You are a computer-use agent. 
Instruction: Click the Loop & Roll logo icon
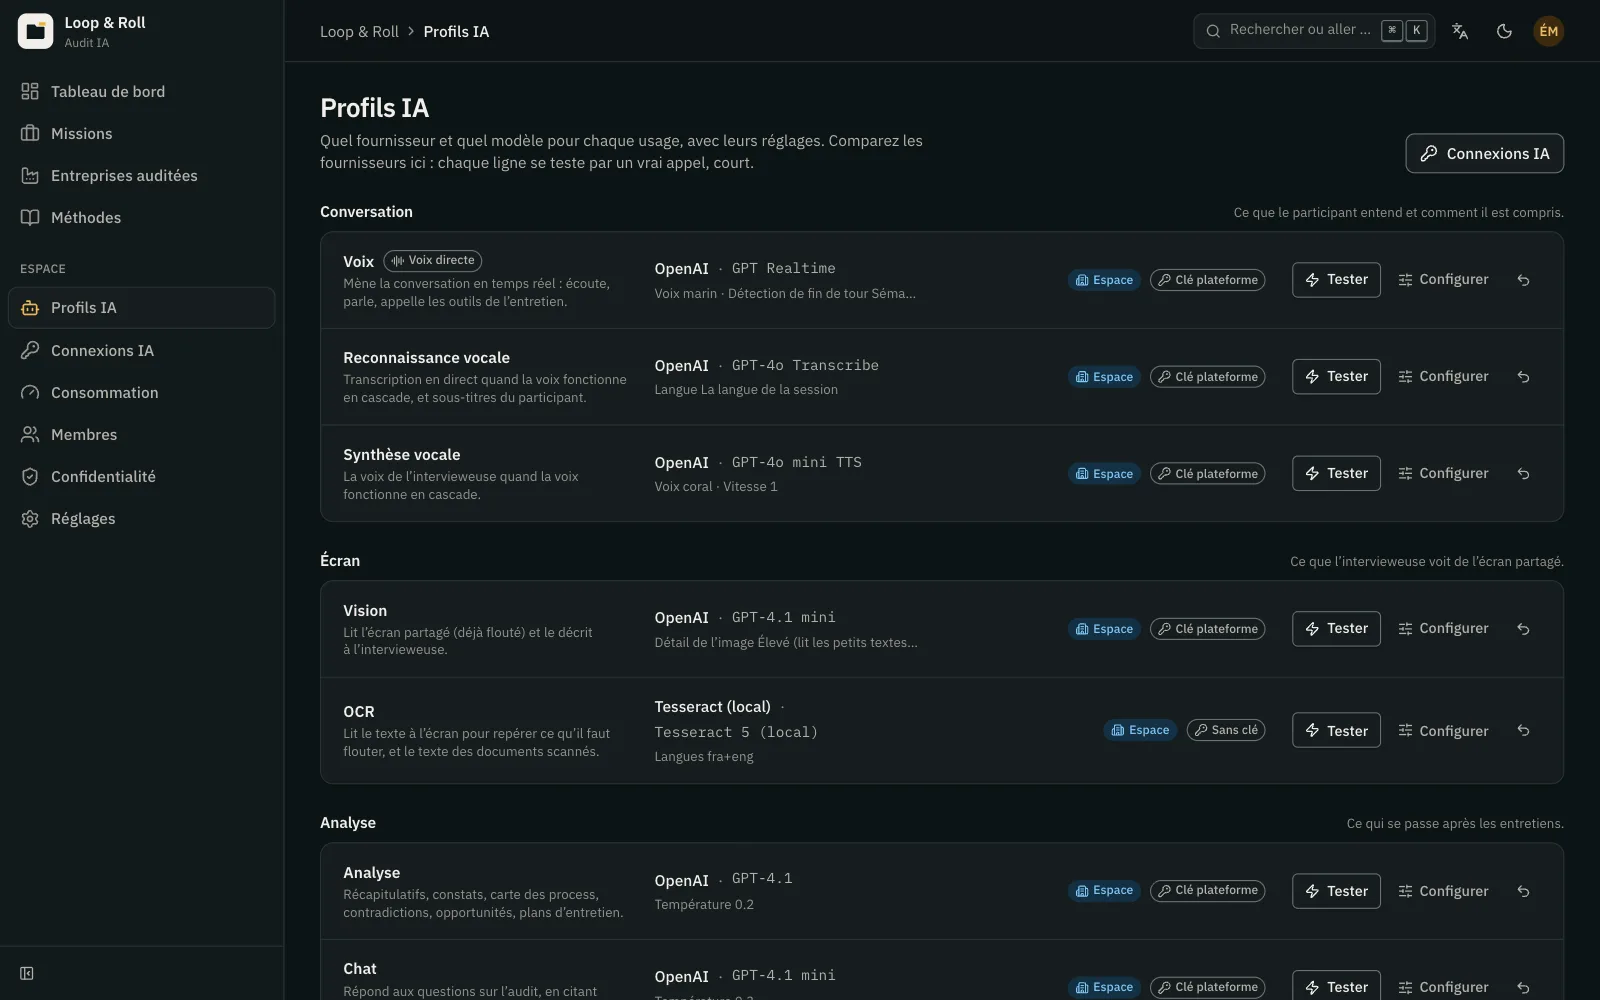35,31
